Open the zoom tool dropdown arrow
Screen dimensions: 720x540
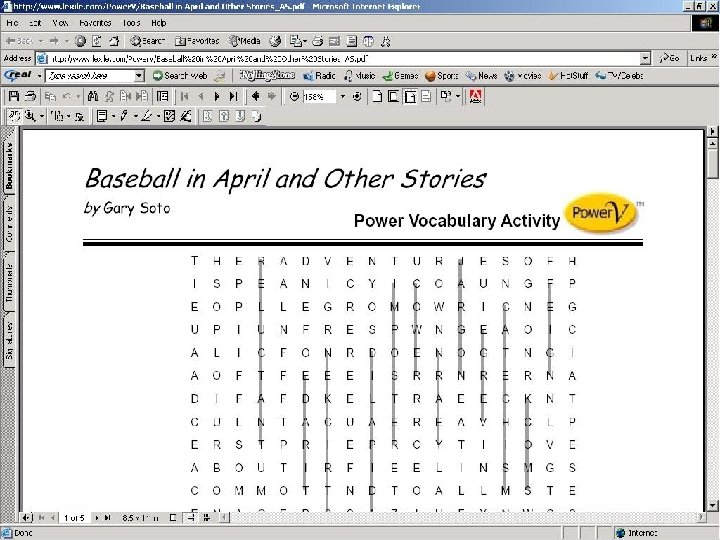coord(42,116)
